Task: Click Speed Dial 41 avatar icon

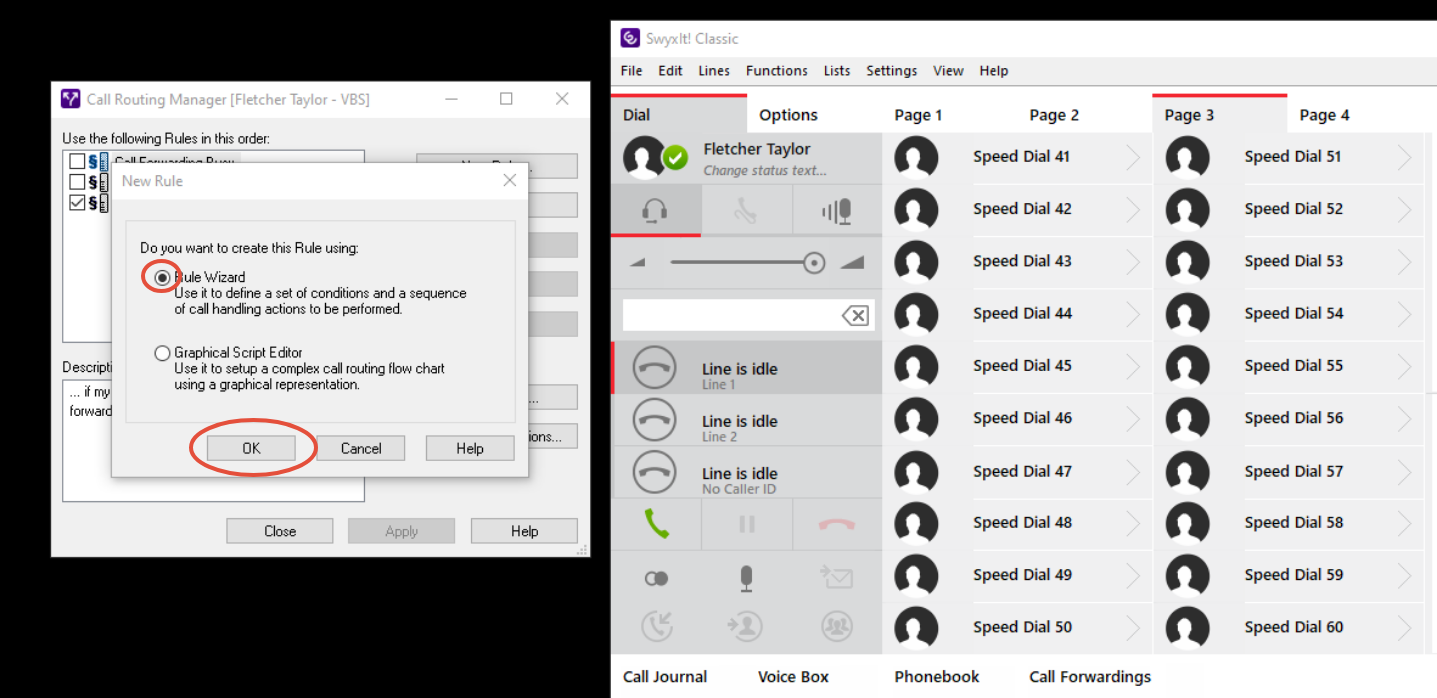Action: tap(916, 158)
